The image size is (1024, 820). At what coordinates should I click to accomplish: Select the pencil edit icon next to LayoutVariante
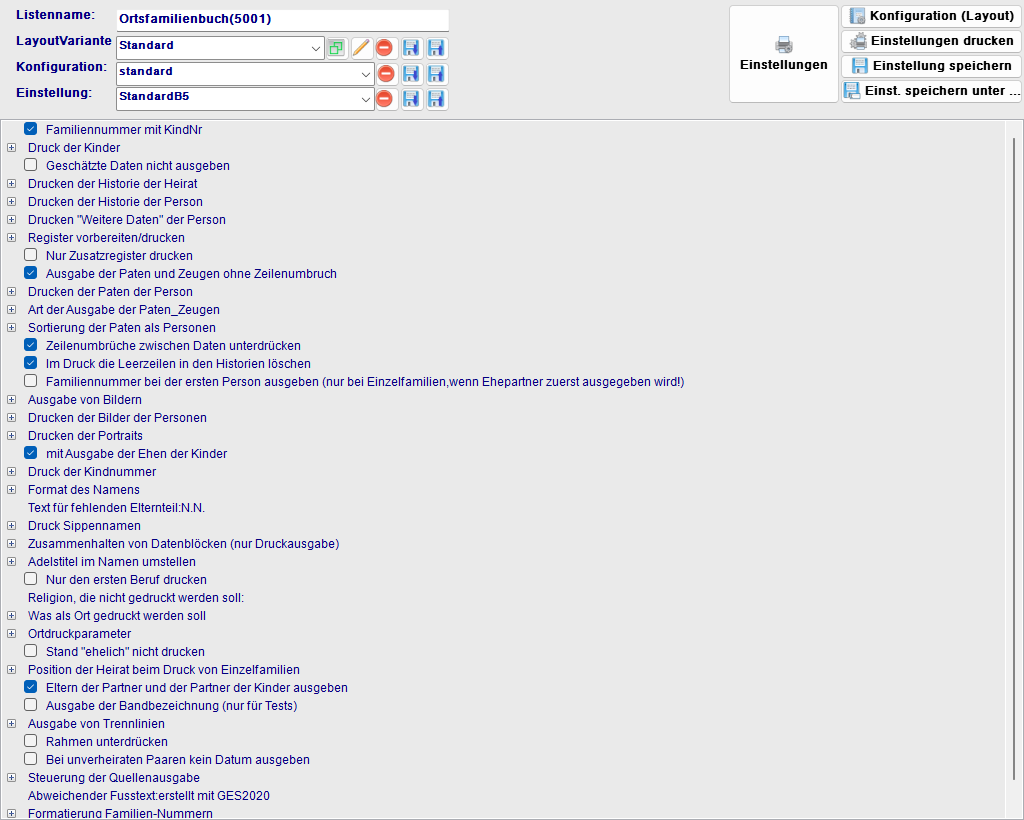[x=360, y=47]
